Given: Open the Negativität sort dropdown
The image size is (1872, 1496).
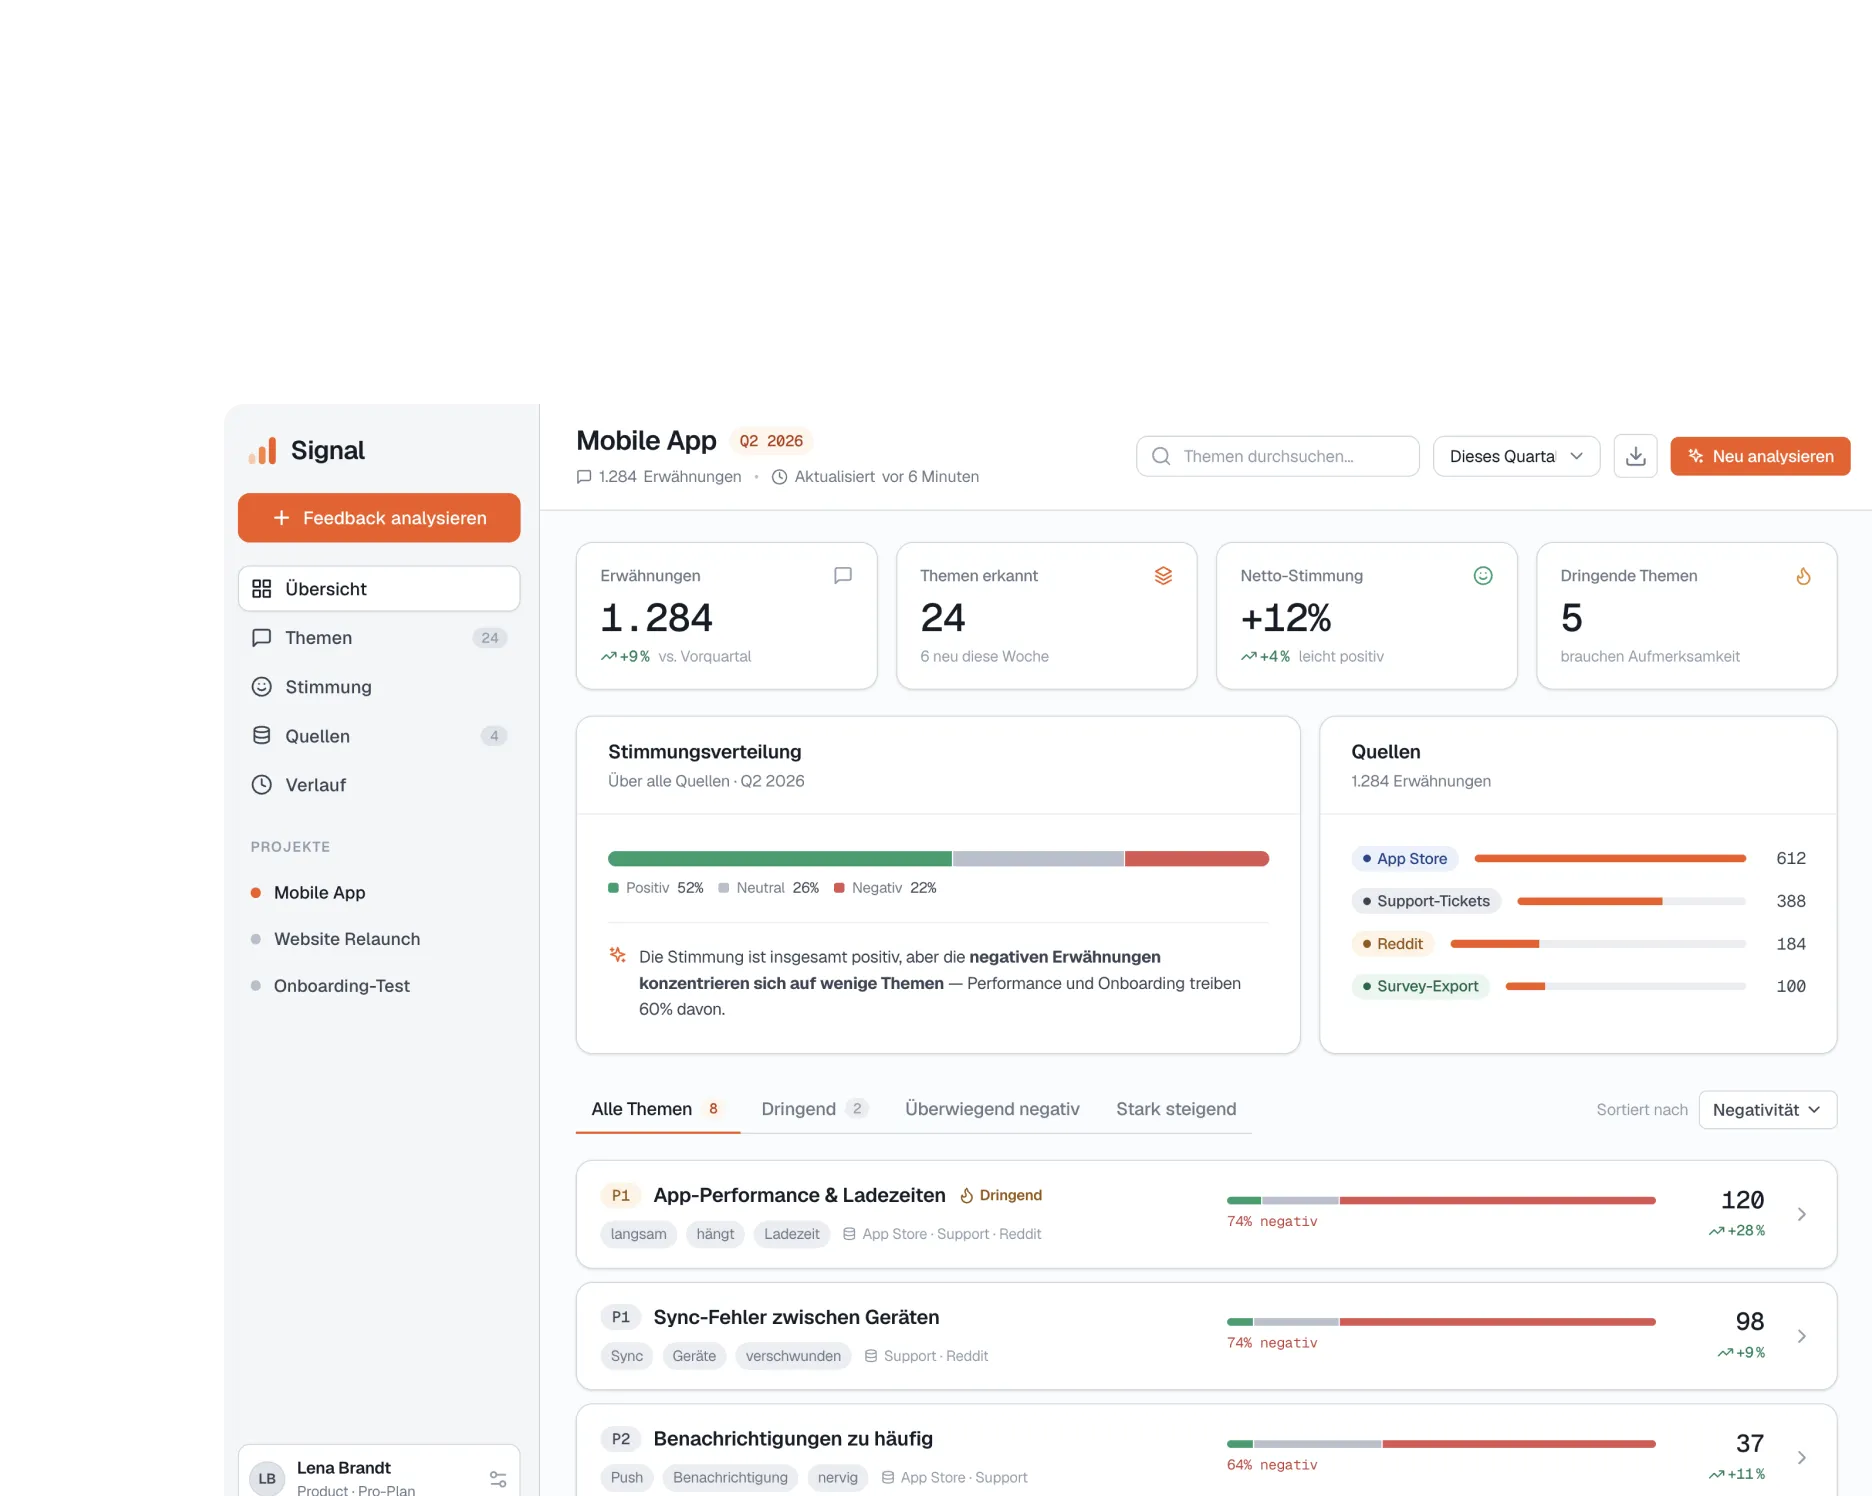Looking at the screenshot, I should click(x=1767, y=1110).
